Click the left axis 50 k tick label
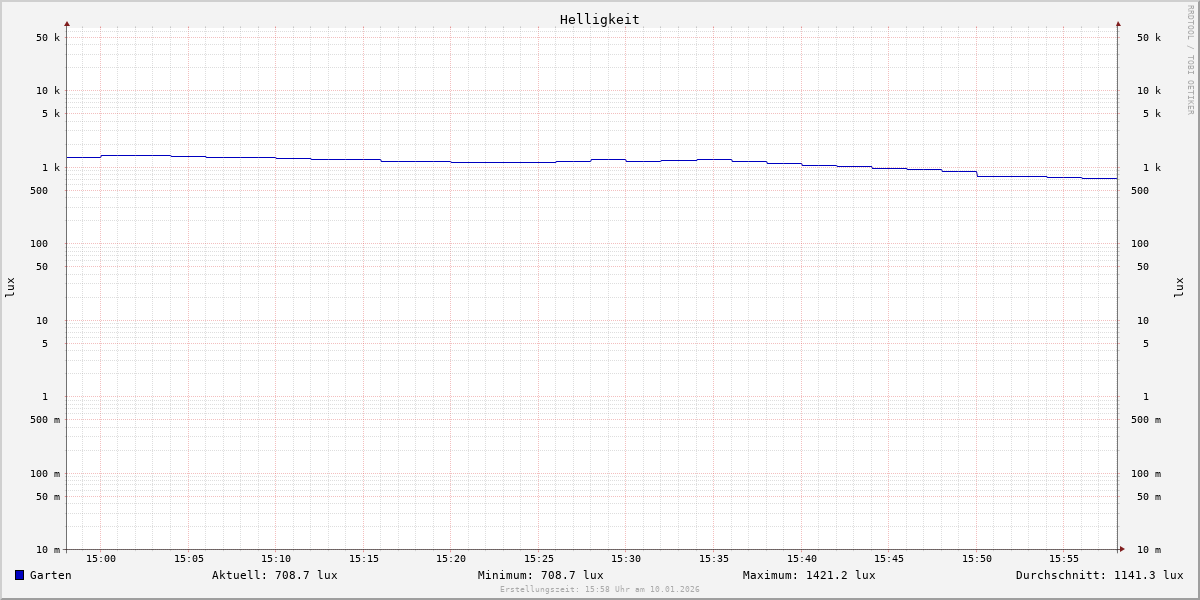 (x=48, y=38)
